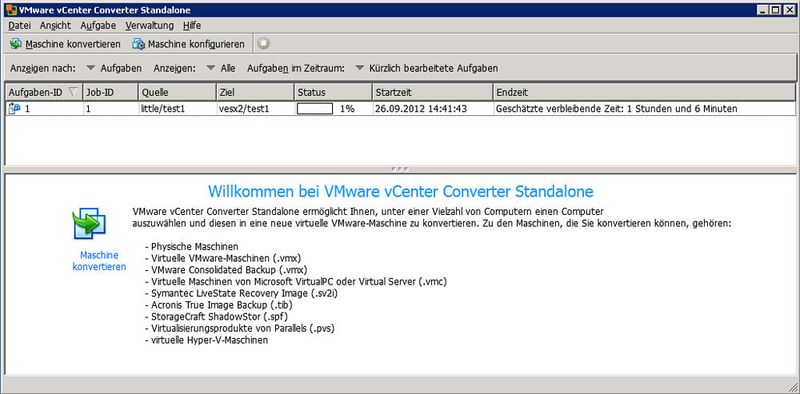Open the Anzeigen nach Aufgaben dropdown
800x394 pixels.
click(x=114, y=68)
